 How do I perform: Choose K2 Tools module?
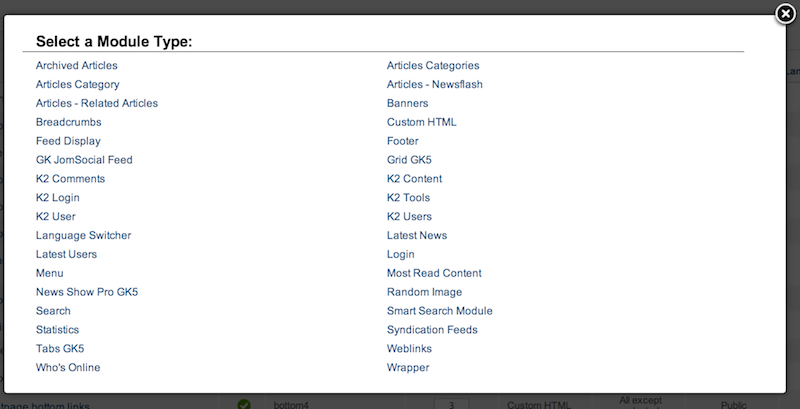click(x=408, y=197)
